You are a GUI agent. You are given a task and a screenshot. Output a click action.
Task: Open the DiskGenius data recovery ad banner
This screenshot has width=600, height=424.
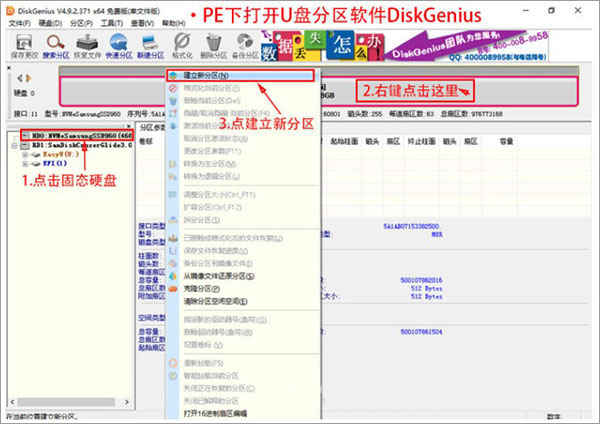click(404, 46)
